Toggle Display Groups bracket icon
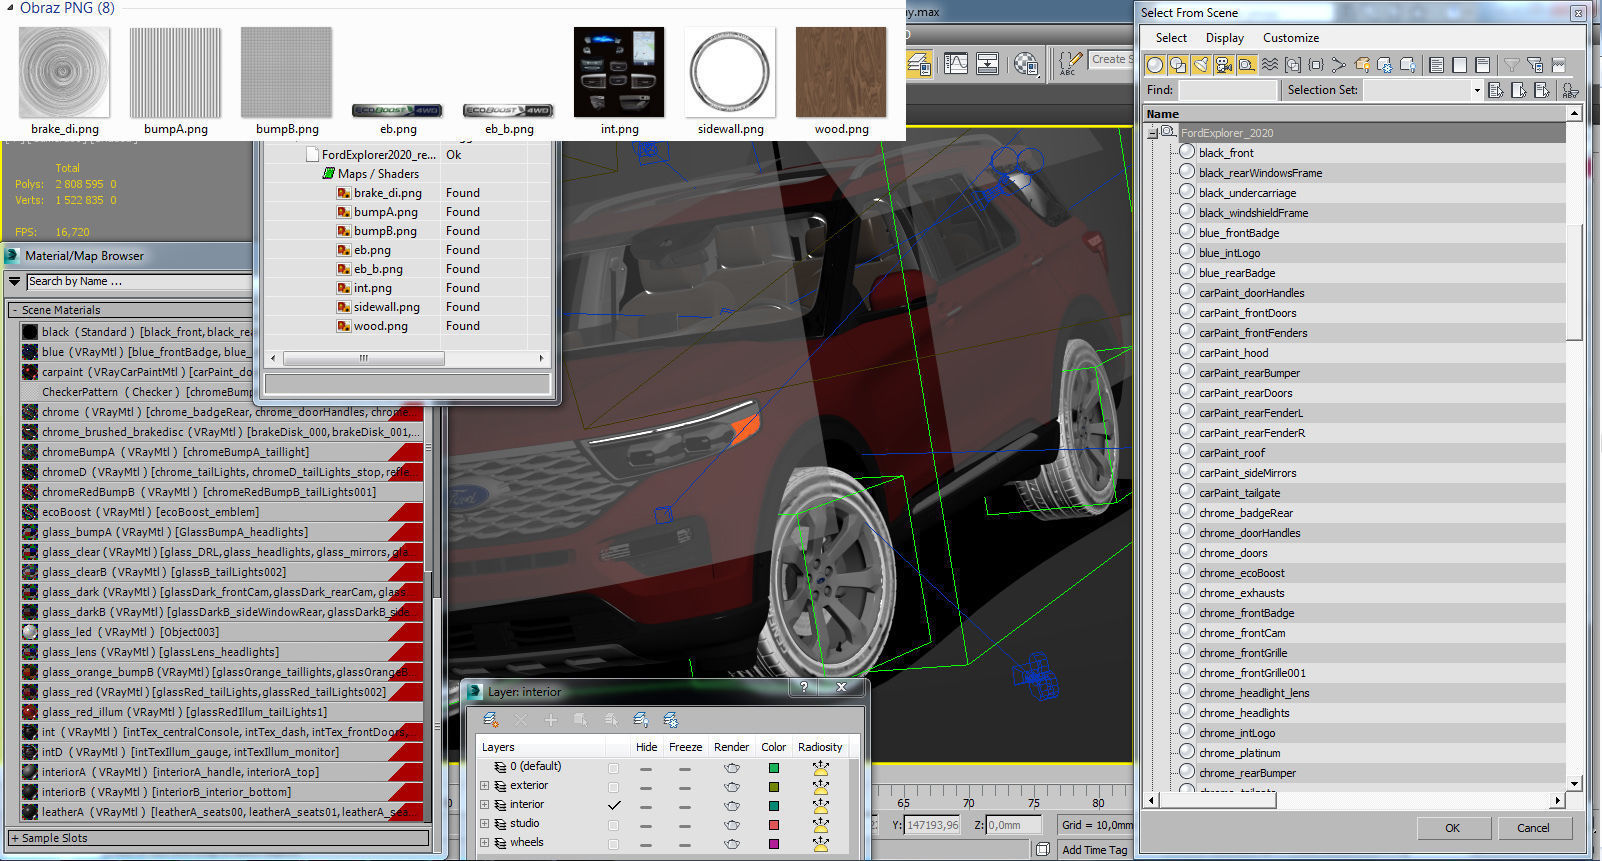Screen dimensions: 1602x861 1293,65
